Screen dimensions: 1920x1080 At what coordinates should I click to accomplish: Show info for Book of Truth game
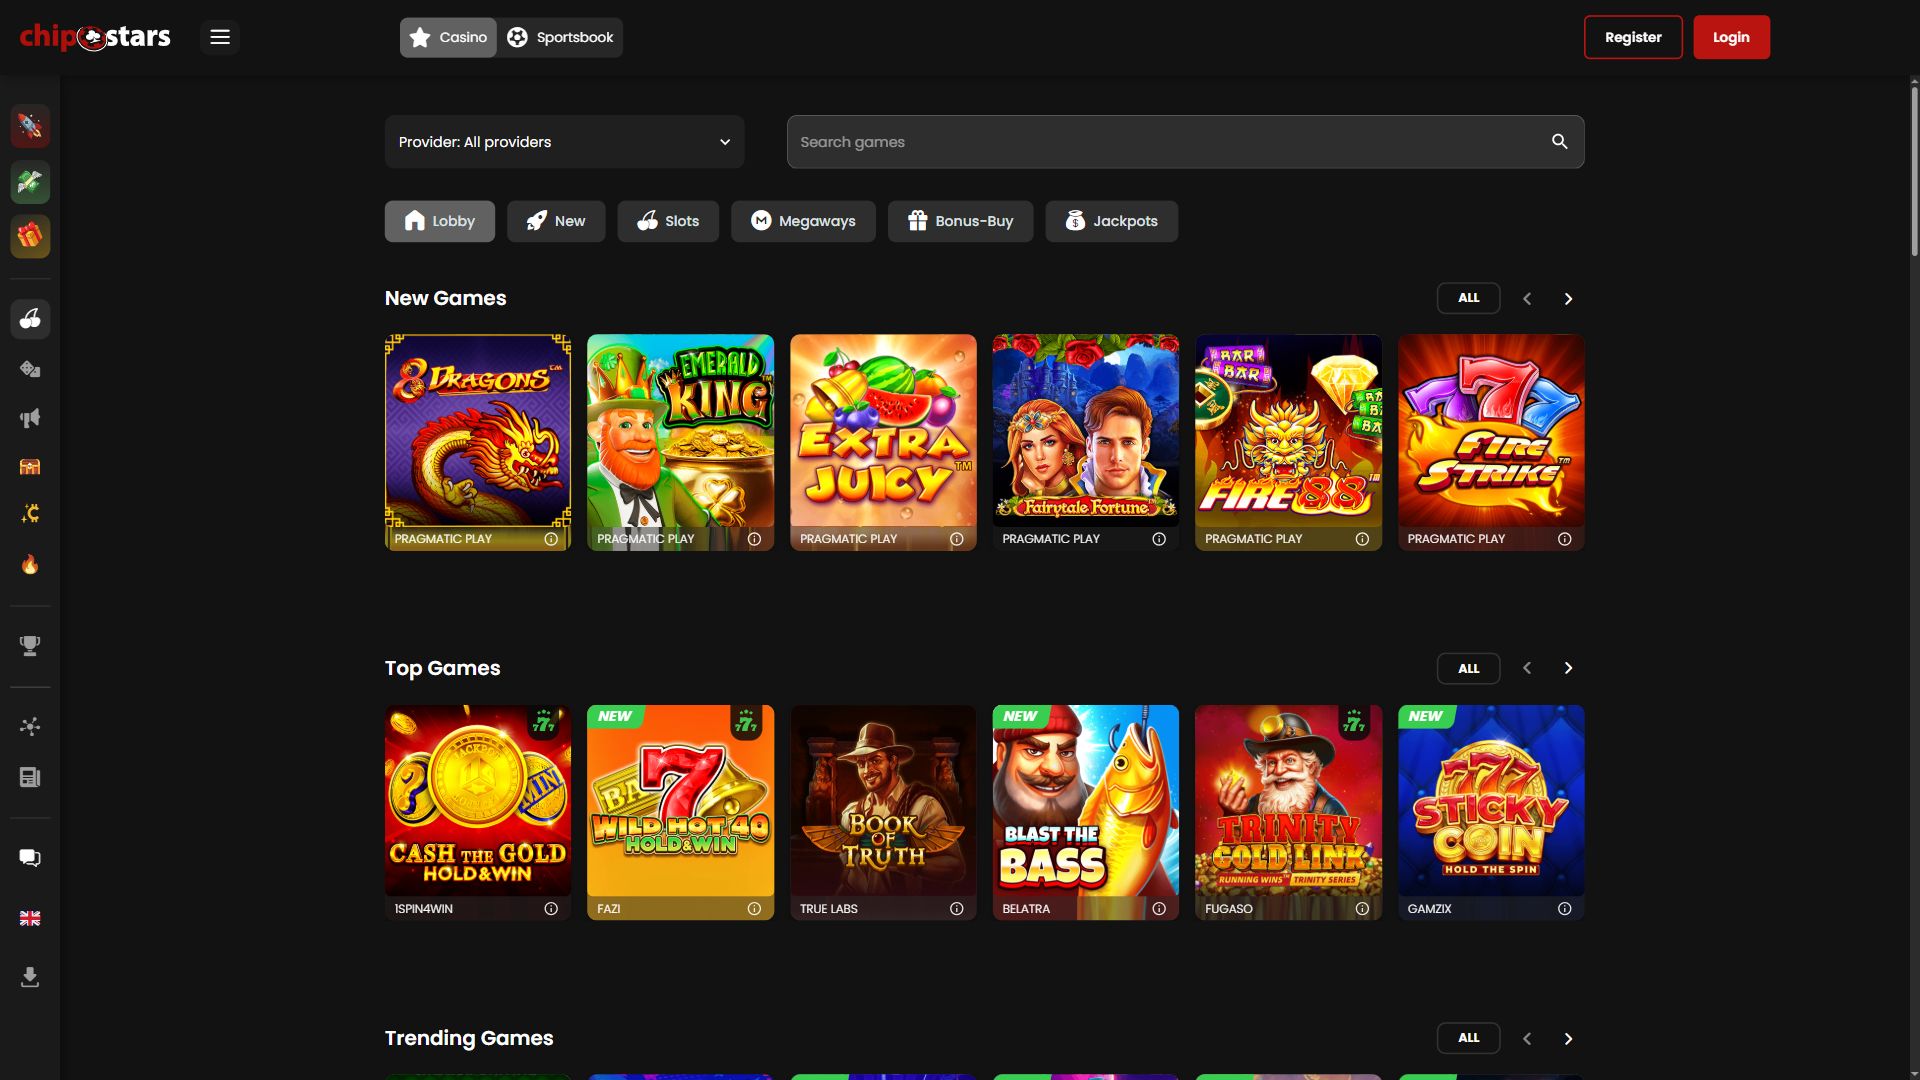click(956, 909)
